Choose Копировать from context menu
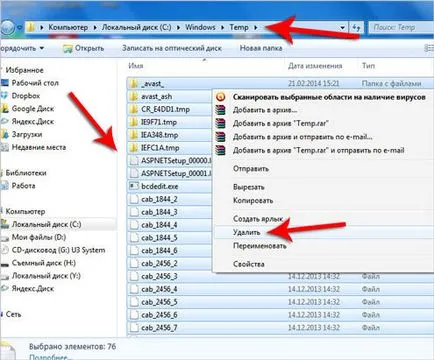The height and width of the screenshot is (360, 434). [x=253, y=201]
